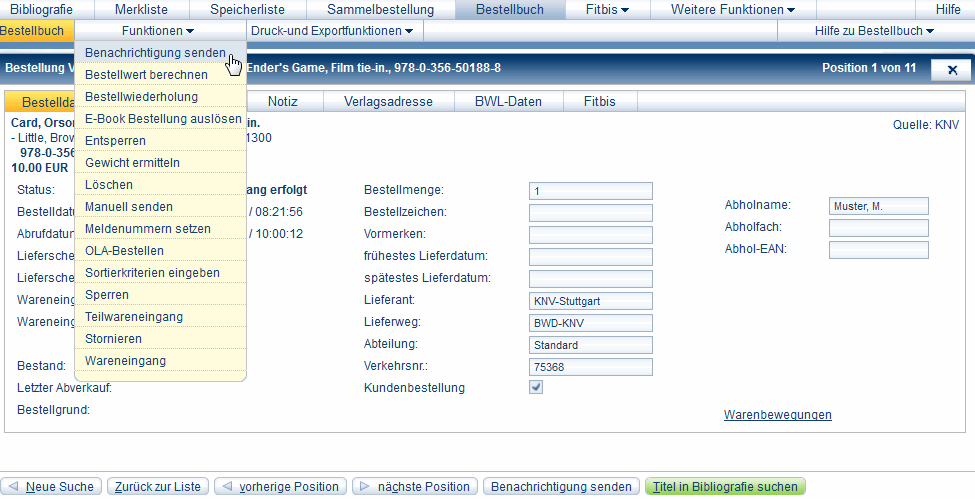Select Benachrichtigung senden from Funktionen menu

tap(155, 53)
